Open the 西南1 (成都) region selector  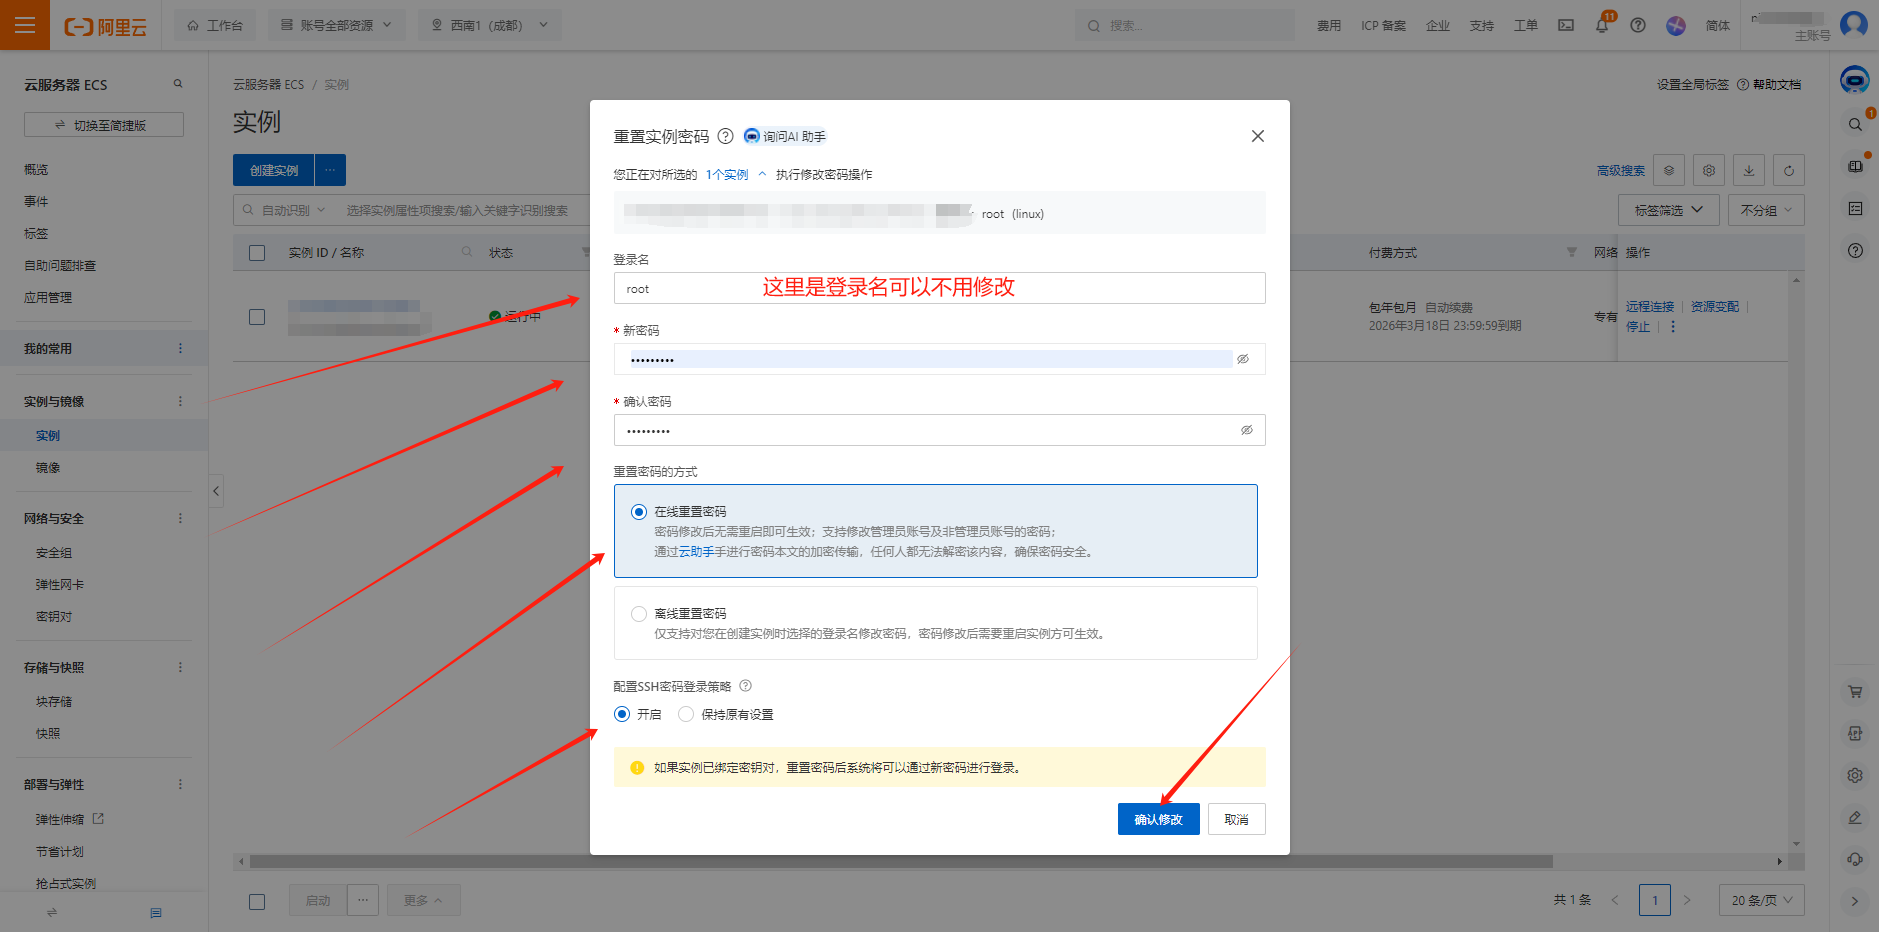[489, 25]
